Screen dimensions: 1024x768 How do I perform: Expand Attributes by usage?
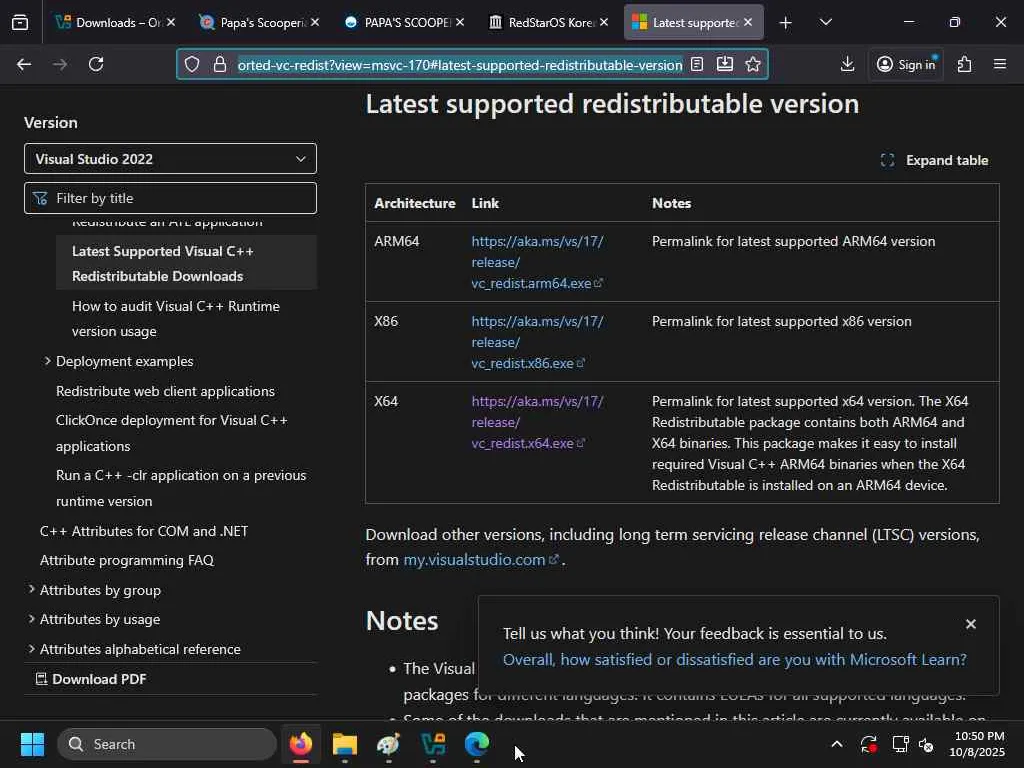(99, 619)
